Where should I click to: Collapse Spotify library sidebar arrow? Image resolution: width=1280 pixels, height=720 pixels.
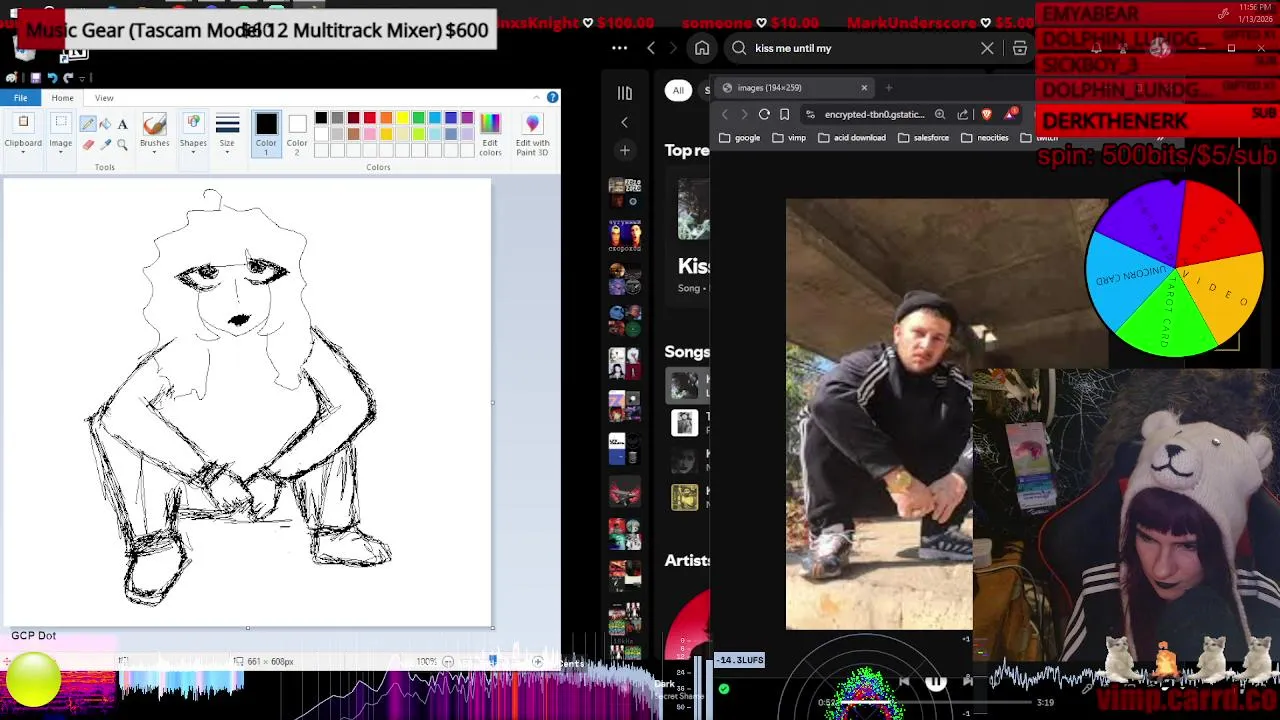coord(624,122)
